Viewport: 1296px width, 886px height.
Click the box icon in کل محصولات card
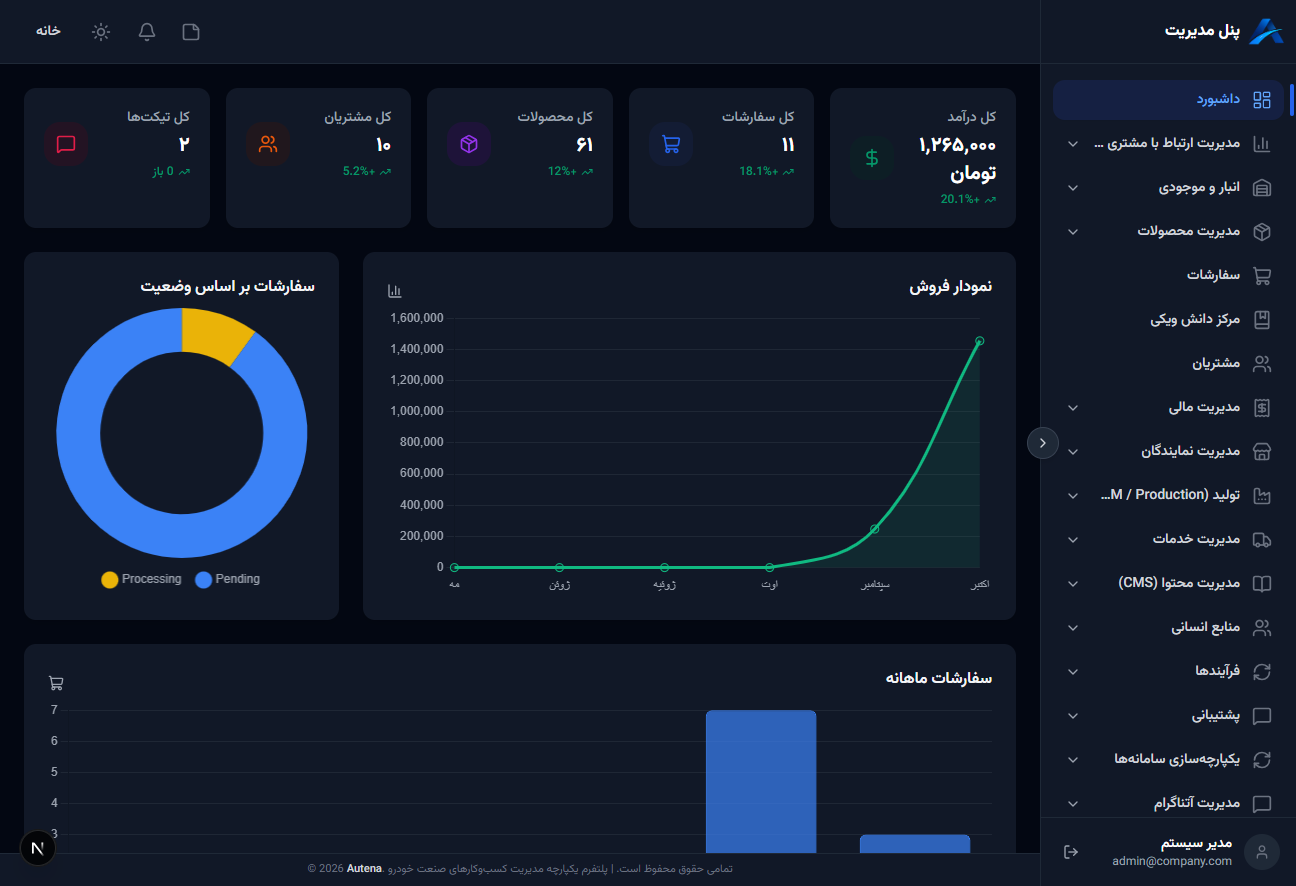click(x=469, y=144)
